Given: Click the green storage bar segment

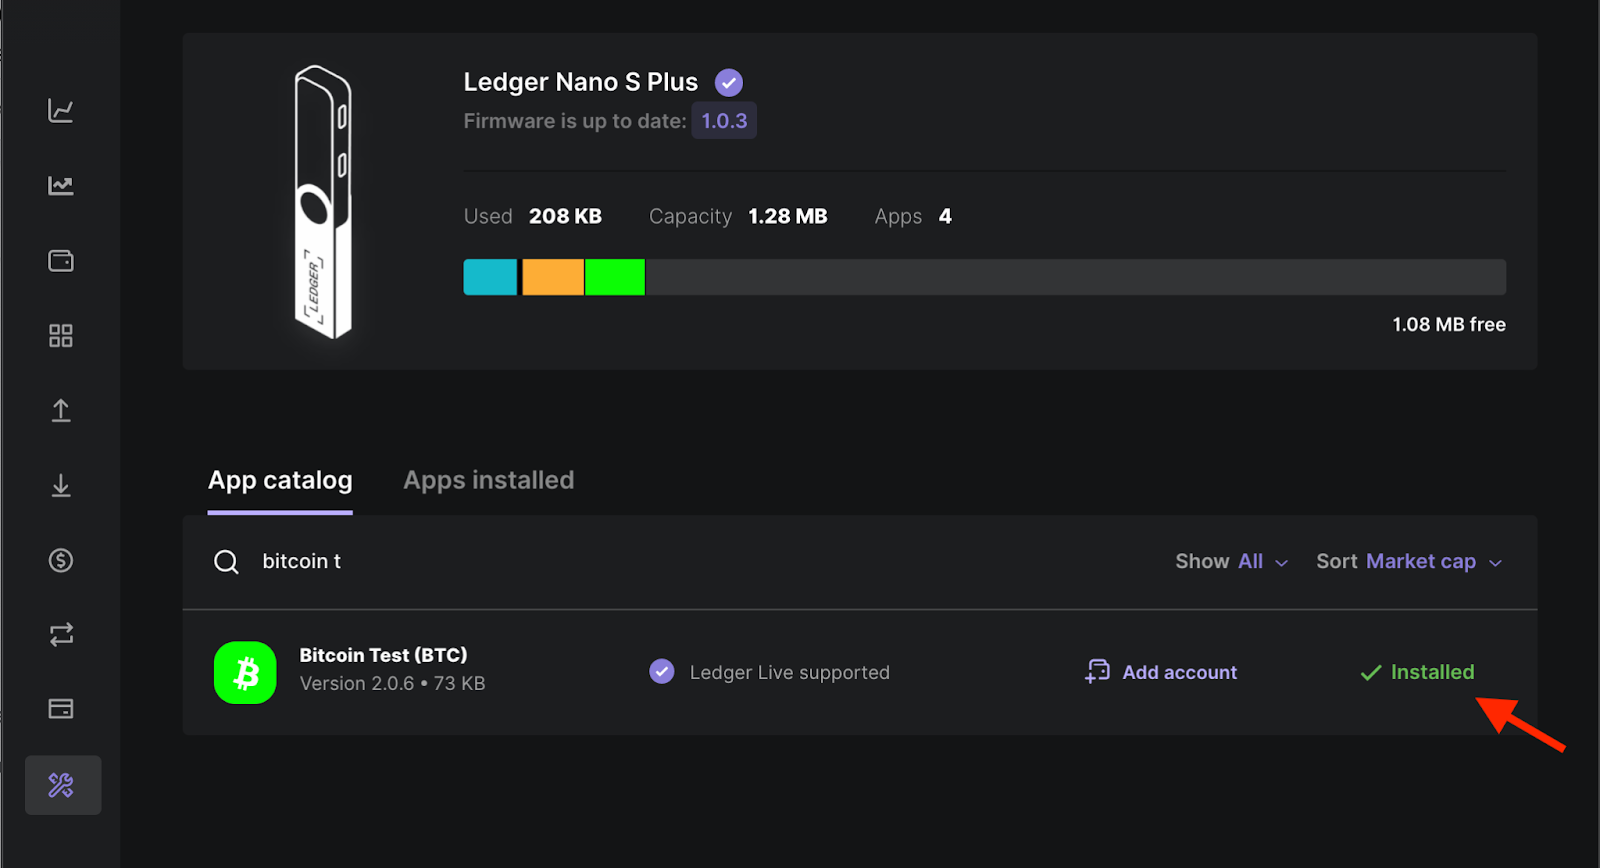Looking at the screenshot, I should [x=615, y=277].
